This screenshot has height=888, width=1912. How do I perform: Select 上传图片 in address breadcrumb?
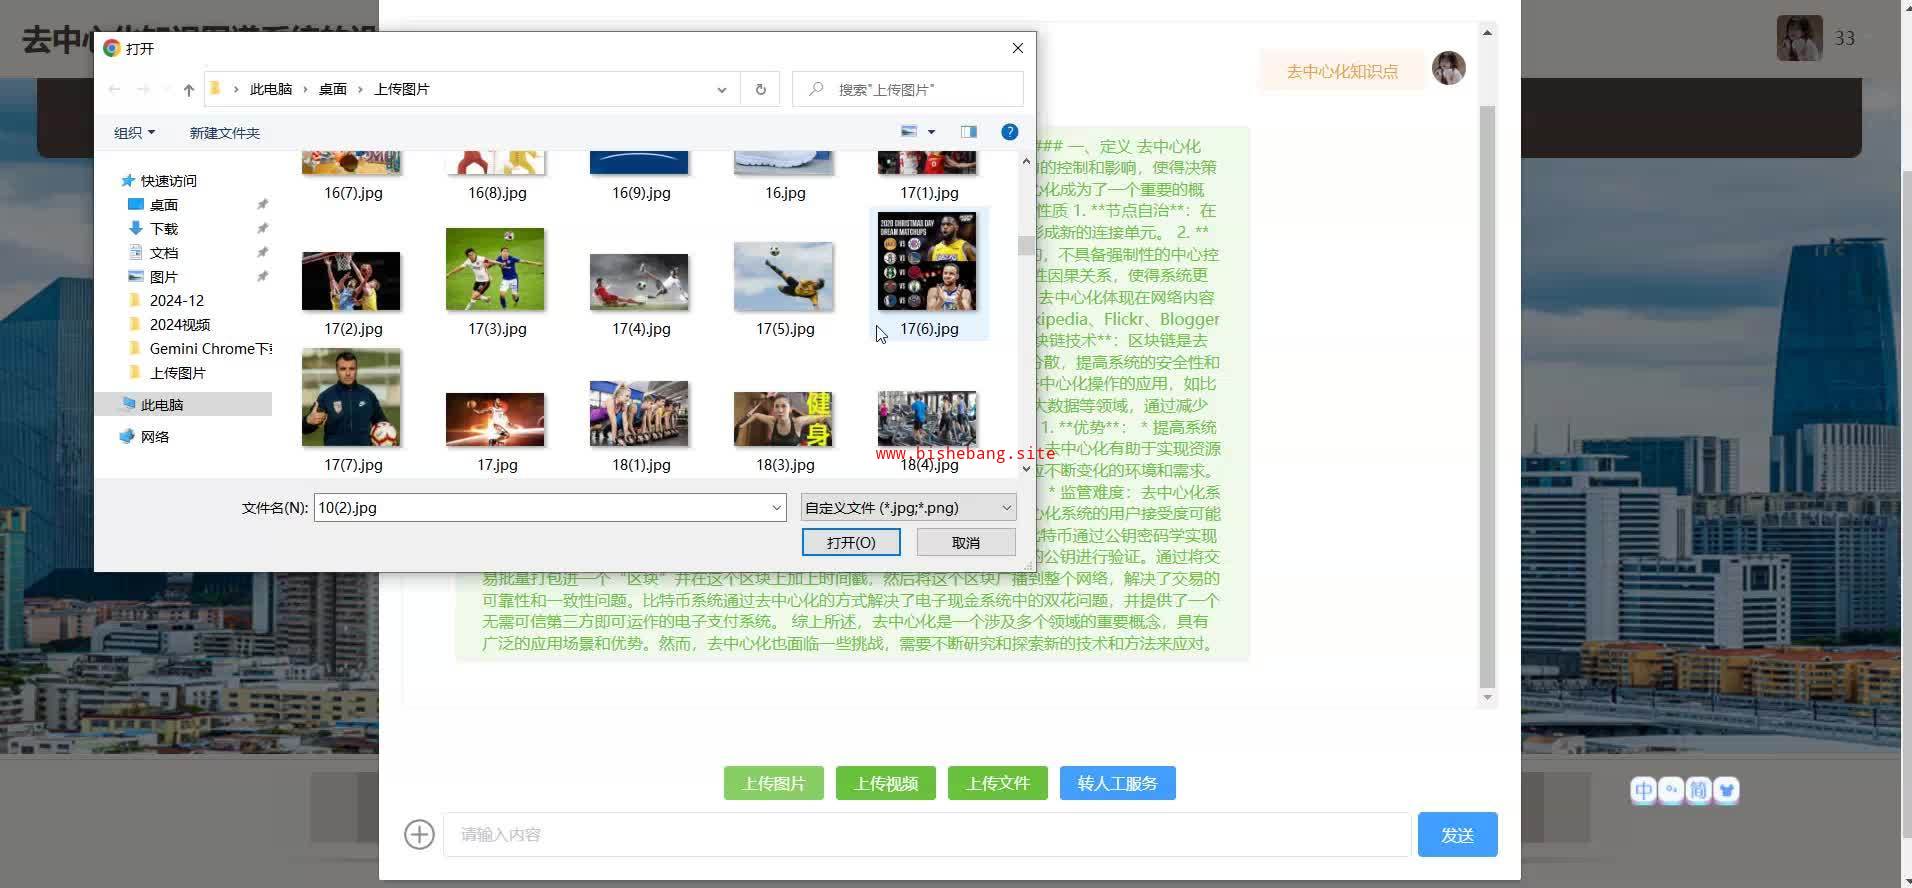pyautogui.click(x=402, y=89)
